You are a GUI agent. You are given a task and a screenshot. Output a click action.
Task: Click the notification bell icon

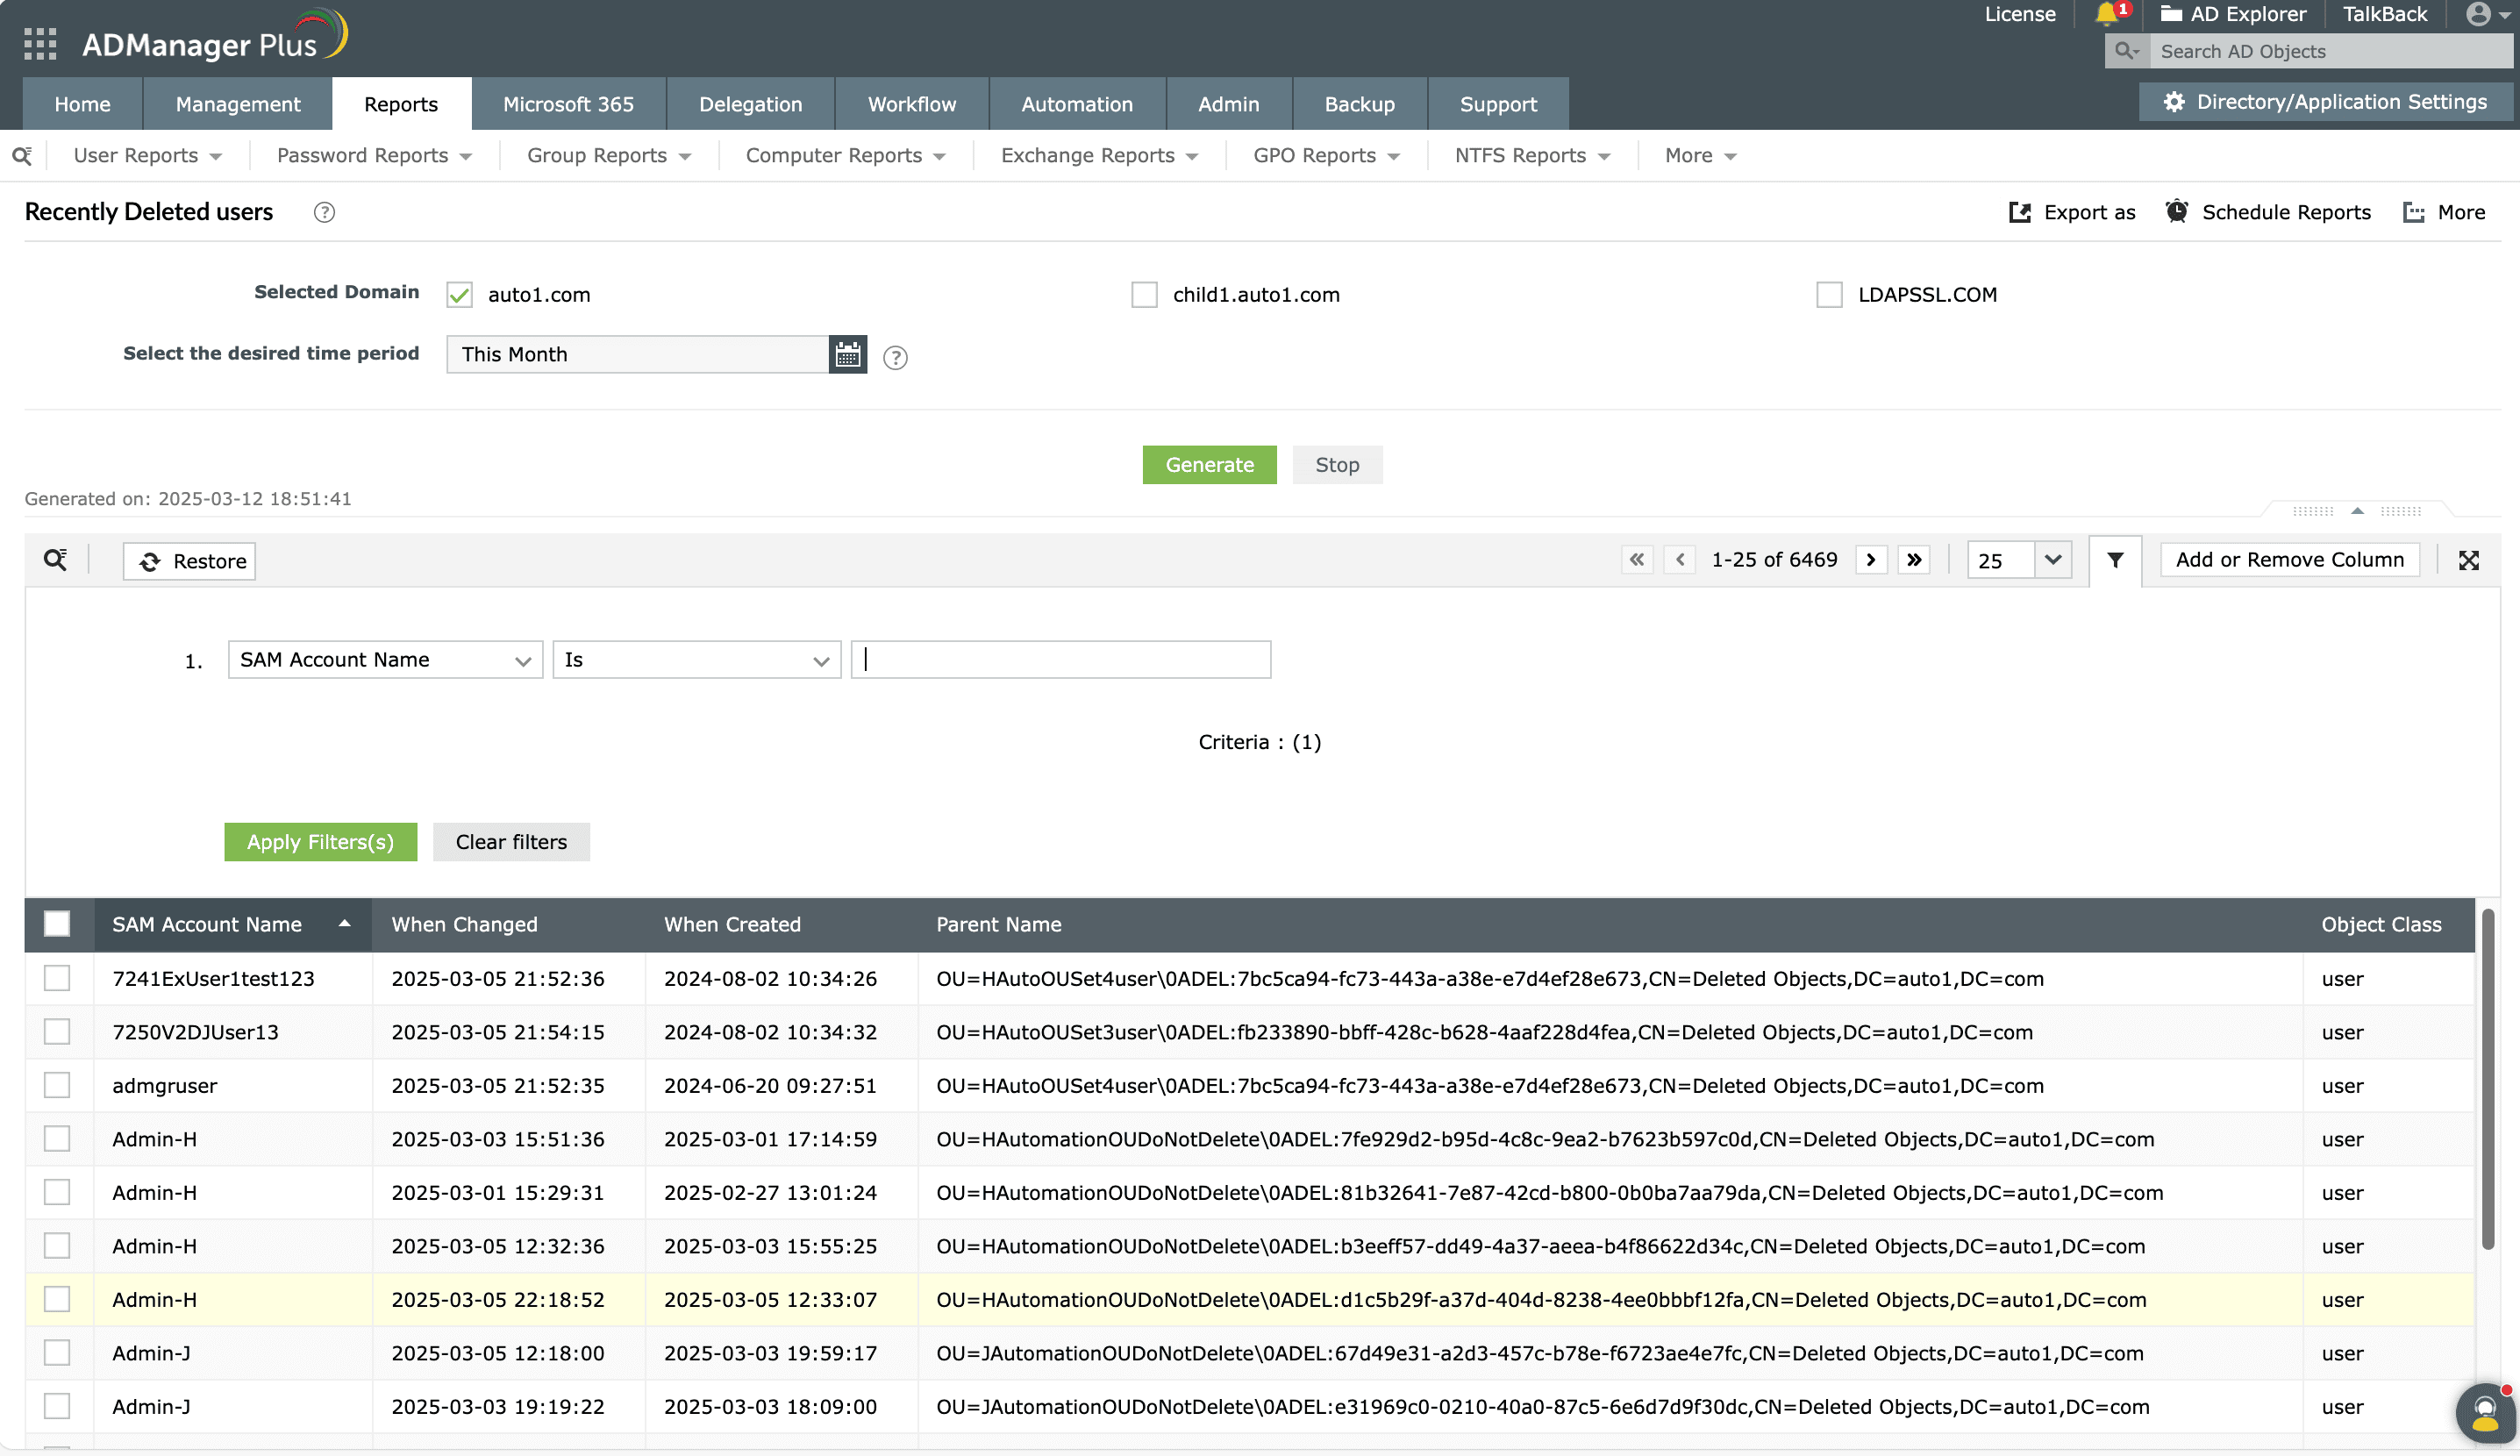[2106, 14]
